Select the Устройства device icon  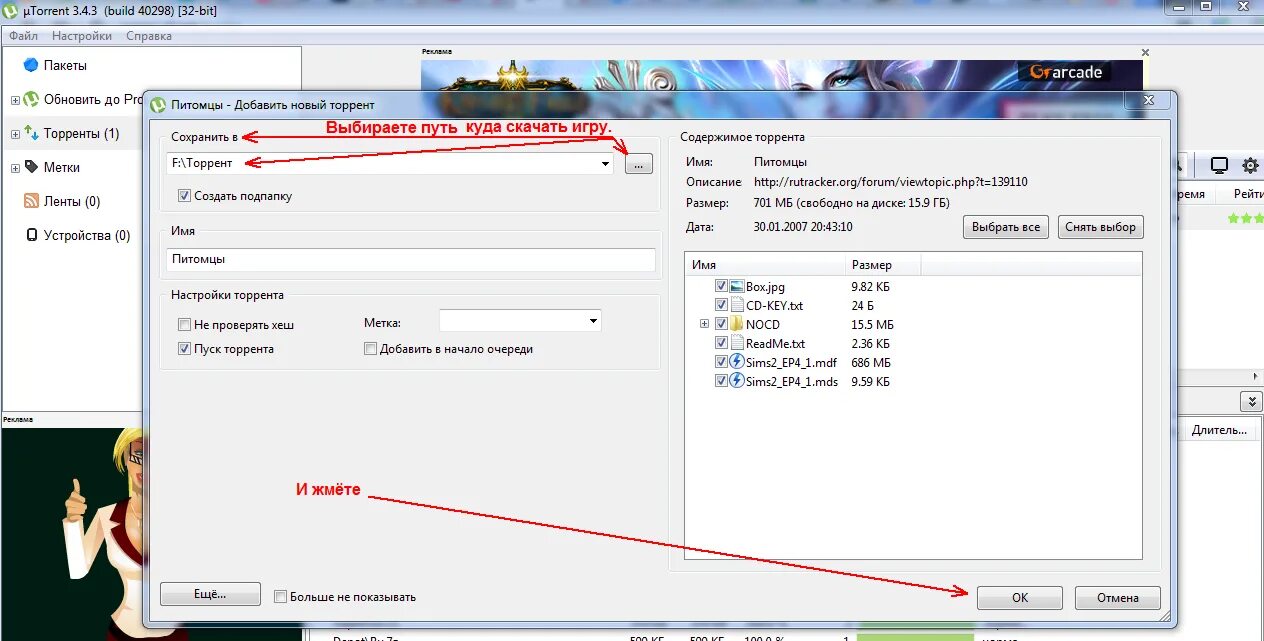(31, 235)
